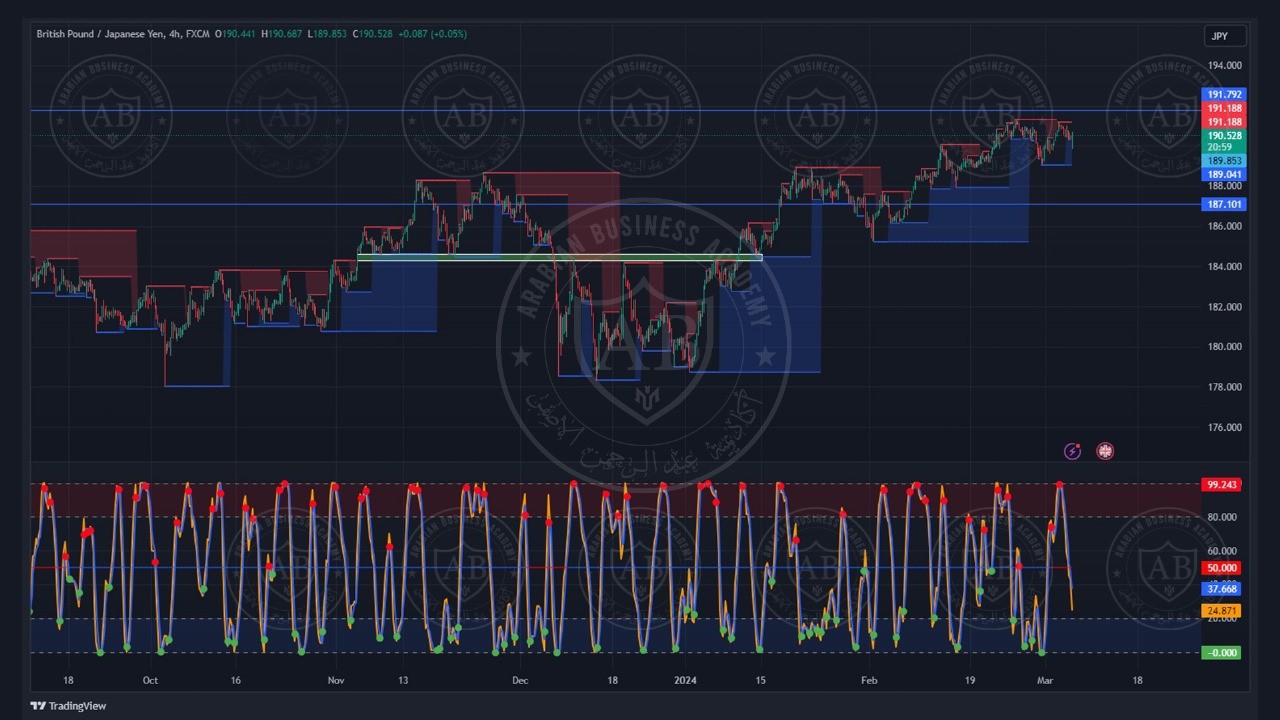This screenshot has width=1280, height=720.
Task: Click the high value H190.687
Action: point(282,34)
